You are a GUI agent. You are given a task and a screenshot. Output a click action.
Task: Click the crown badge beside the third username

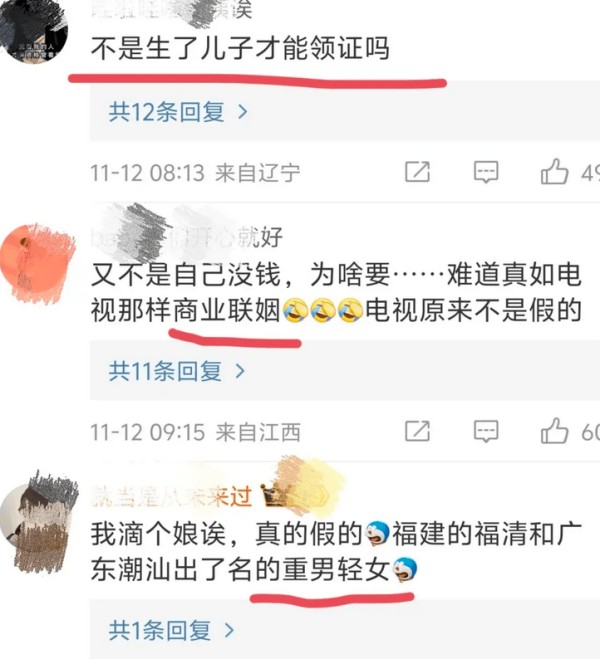click(274, 496)
